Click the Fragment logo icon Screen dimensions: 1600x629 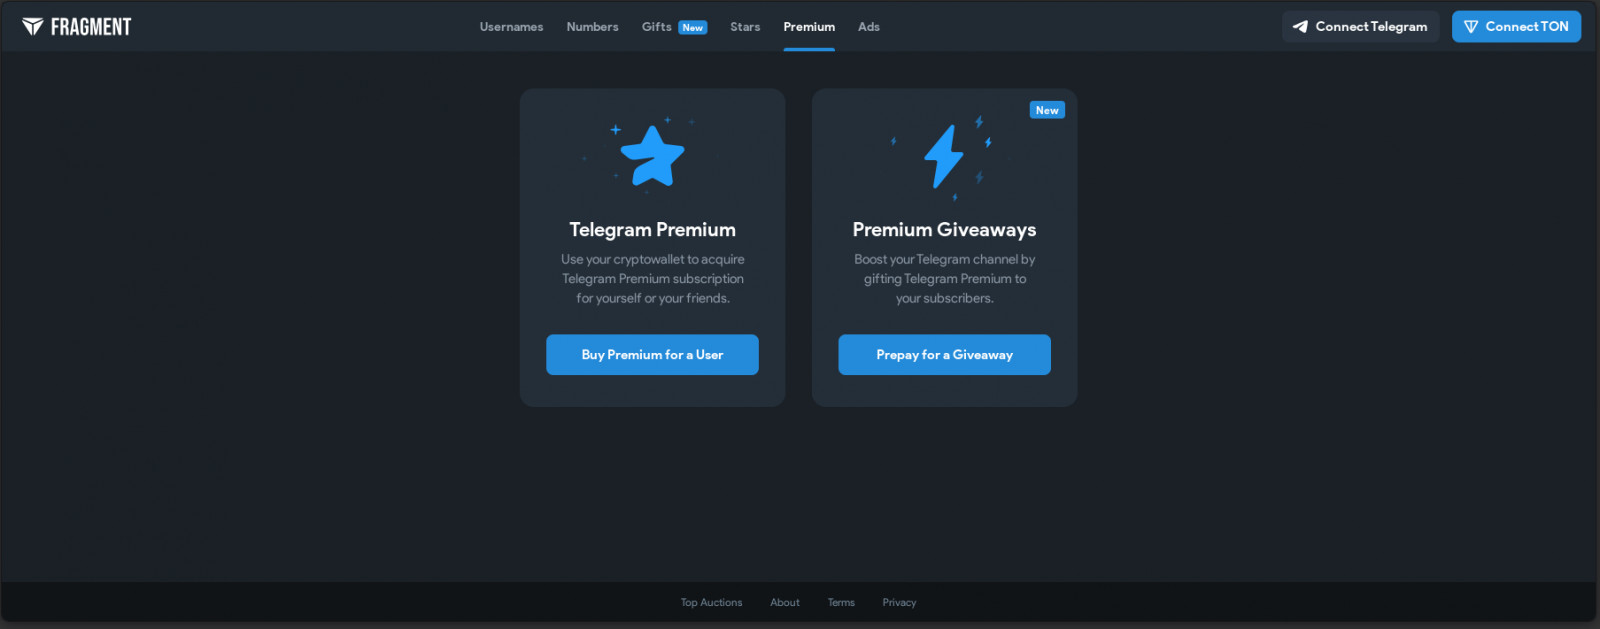[33, 27]
